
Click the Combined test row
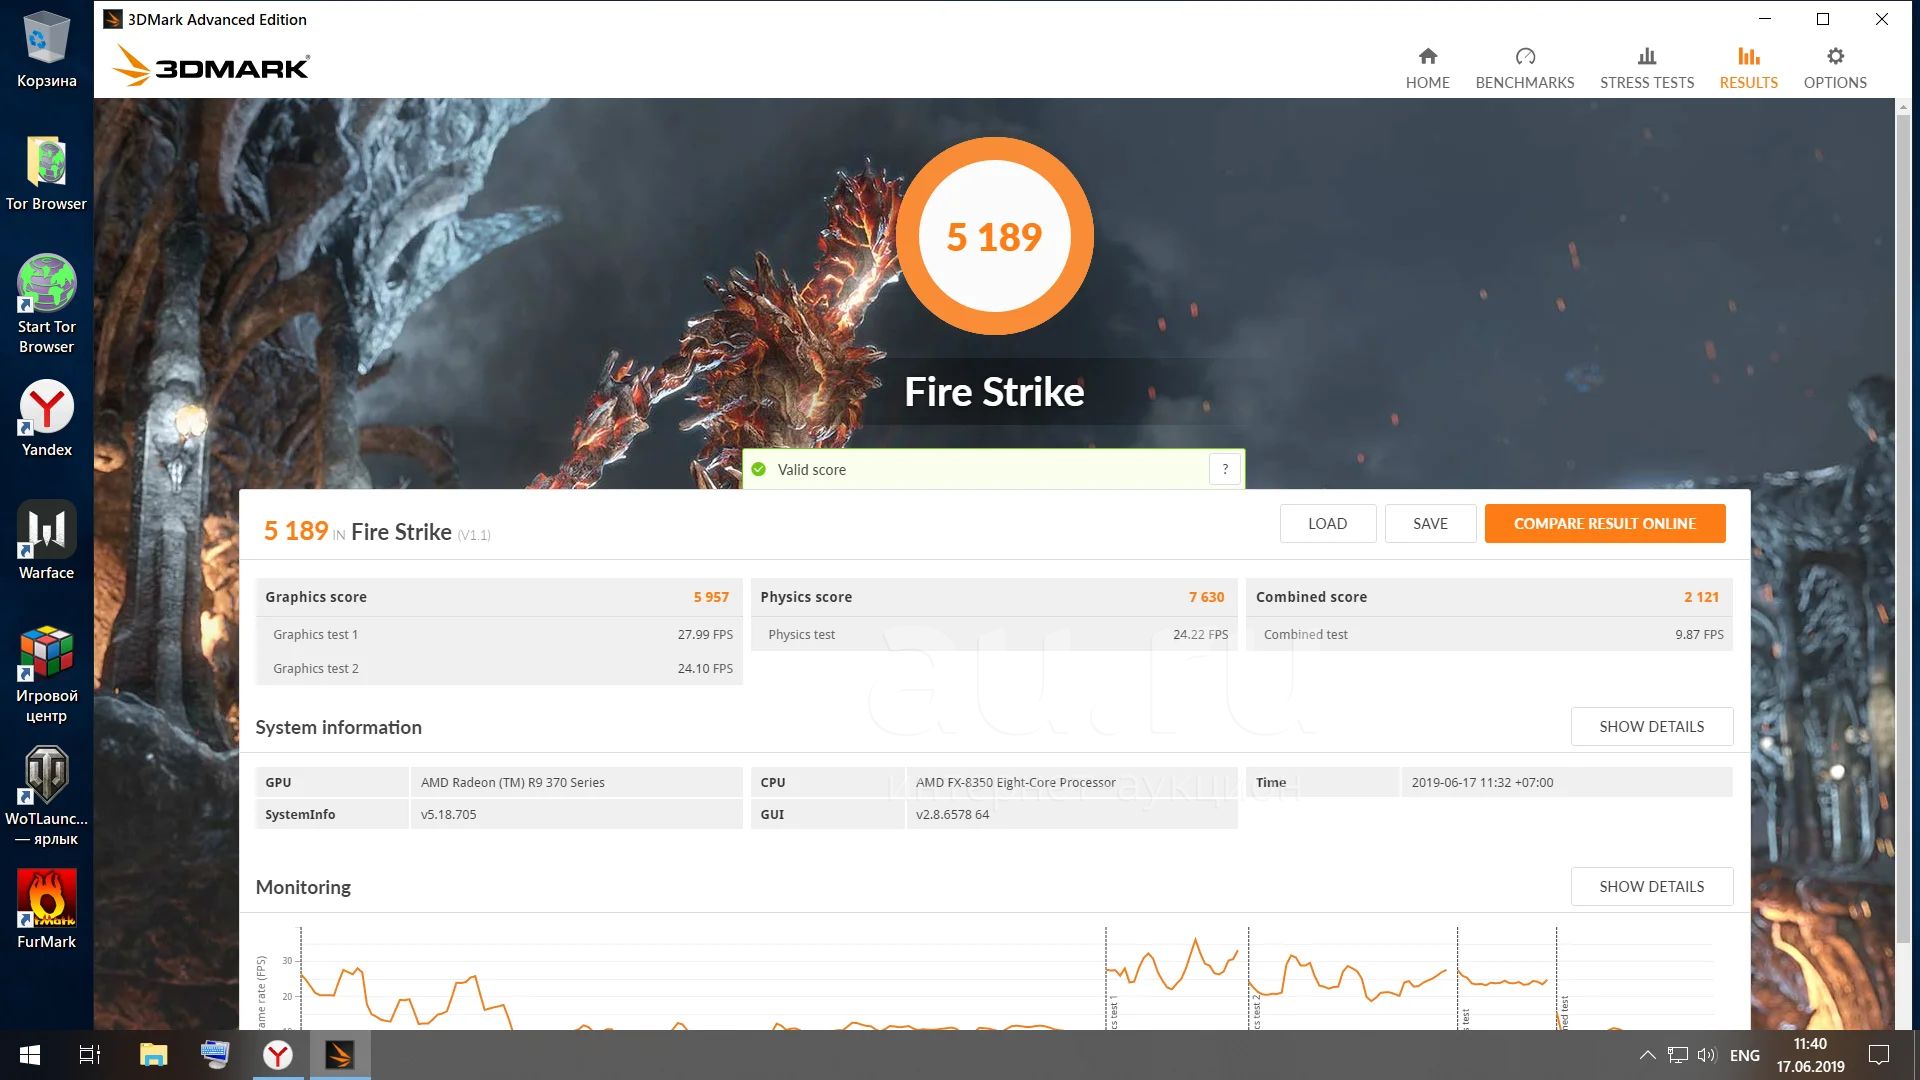(x=1489, y=634)
